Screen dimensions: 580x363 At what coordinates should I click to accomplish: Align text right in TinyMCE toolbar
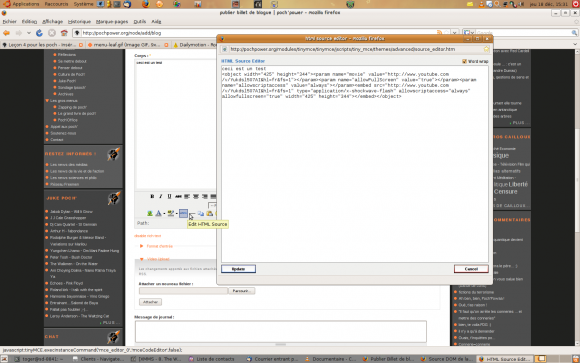click(x=205, y=196)
